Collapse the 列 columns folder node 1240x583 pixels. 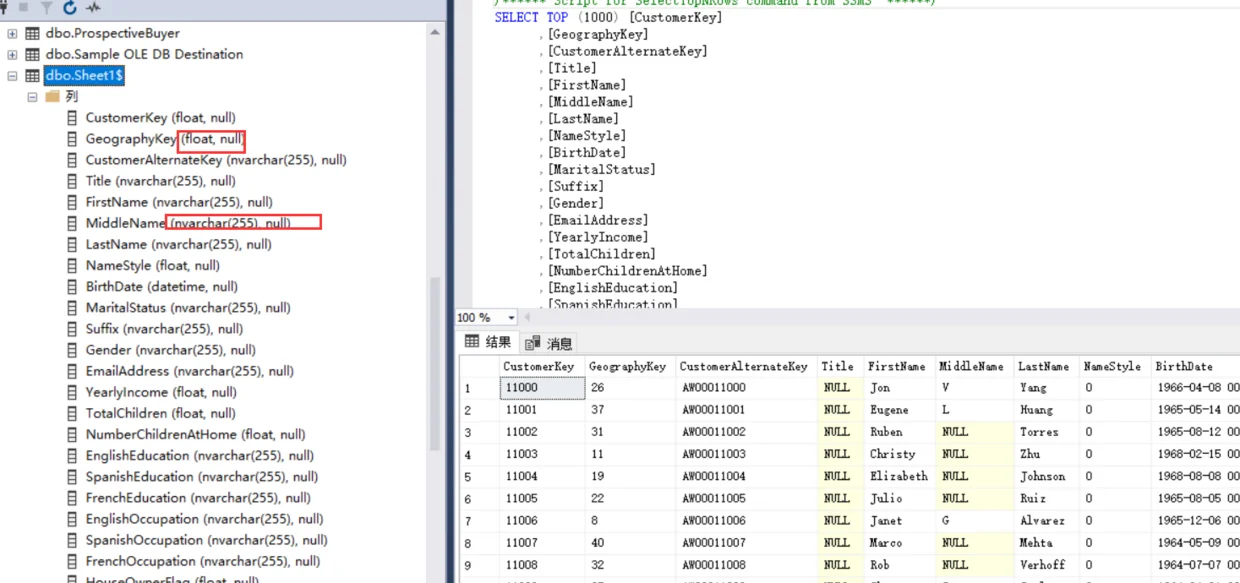coord(32,97)
